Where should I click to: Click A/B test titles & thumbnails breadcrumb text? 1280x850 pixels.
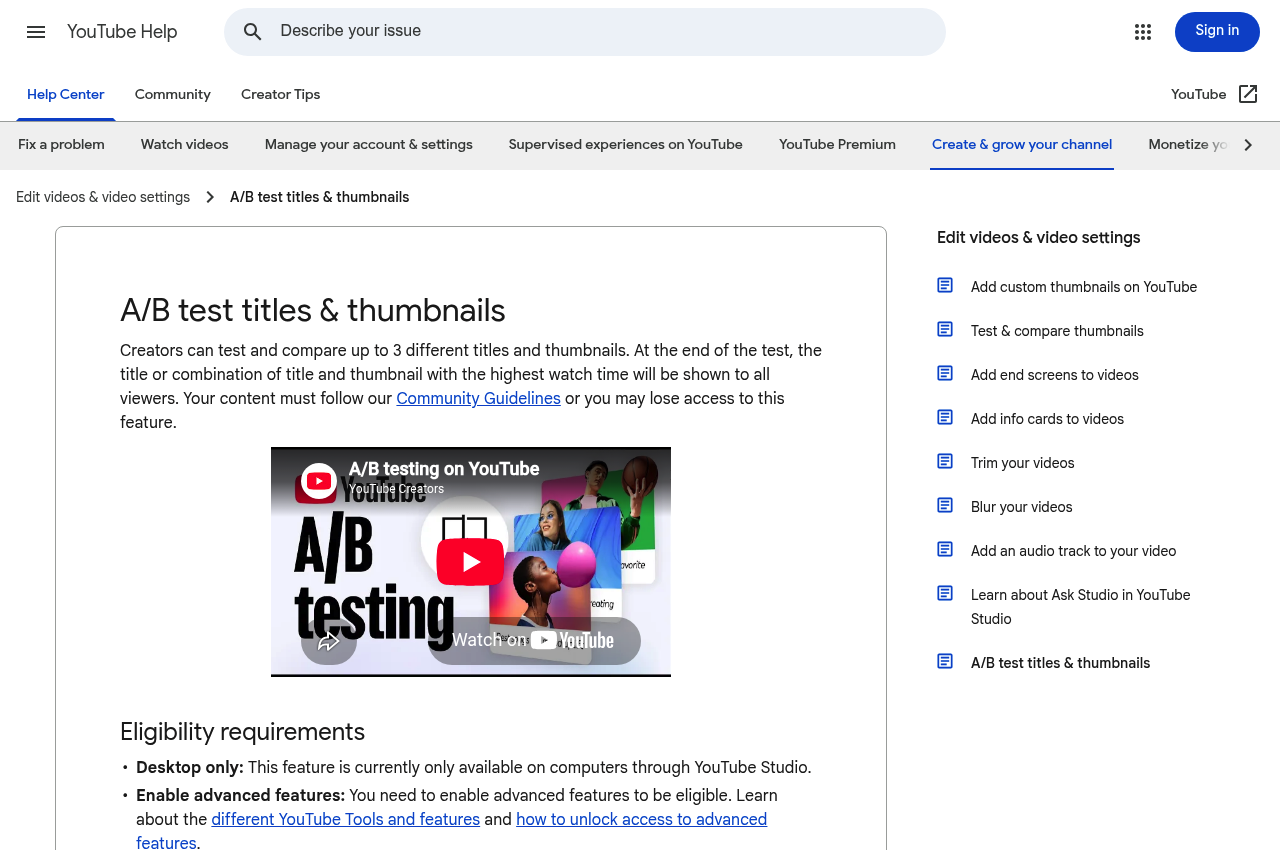point(320,197)
